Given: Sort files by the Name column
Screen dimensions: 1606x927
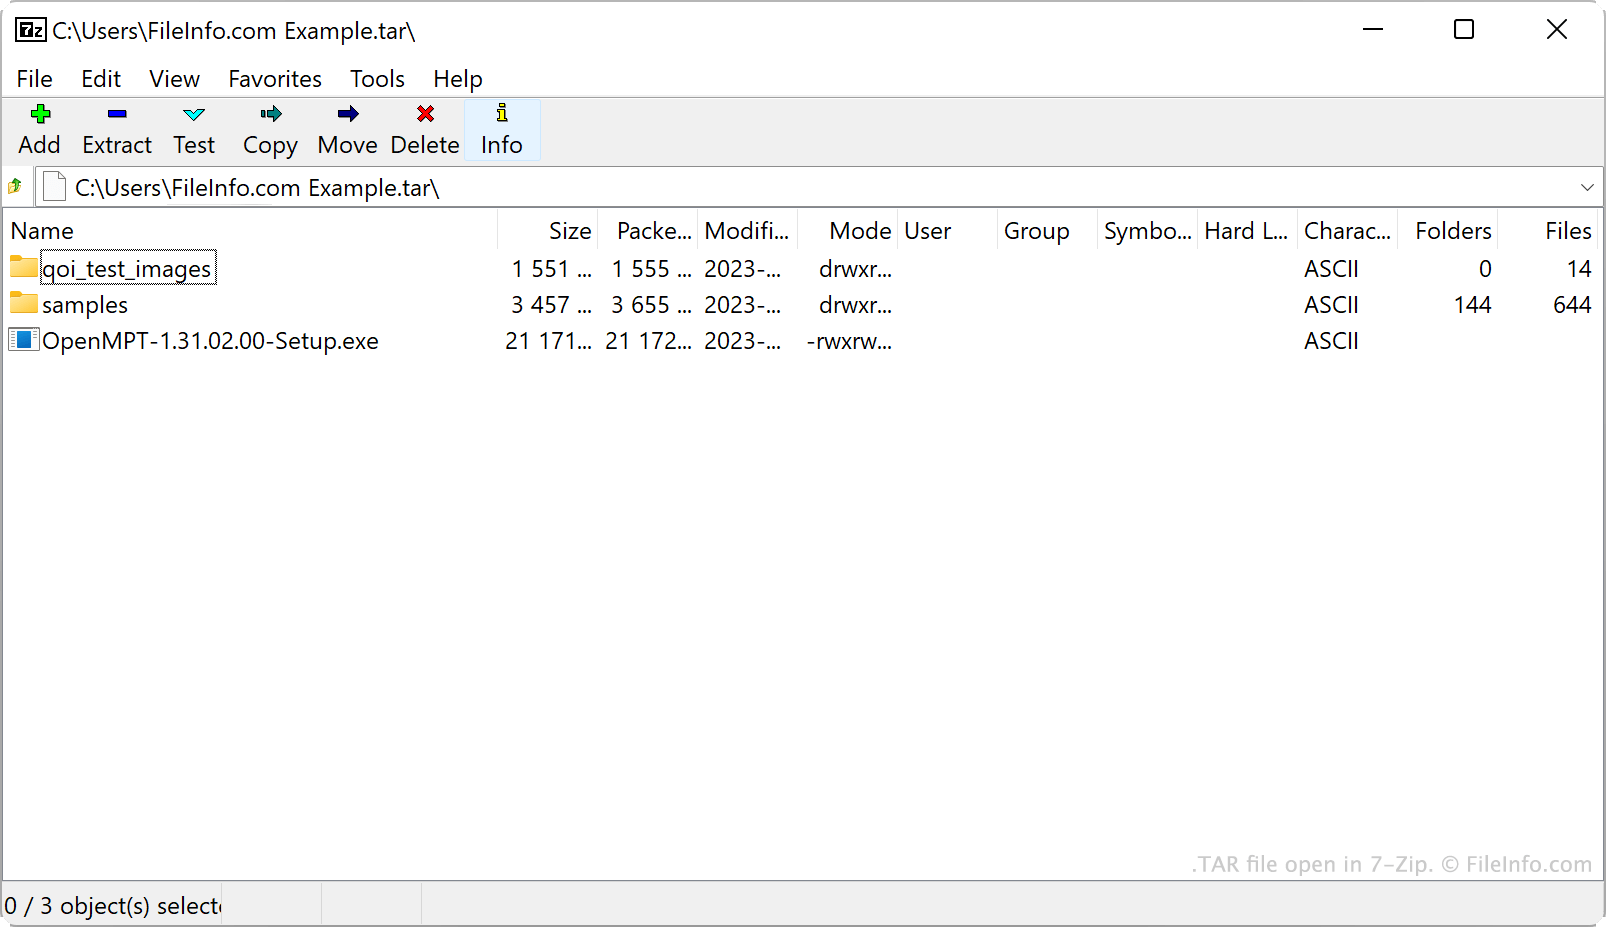Looking at the screenshot, I should (42, 230).
